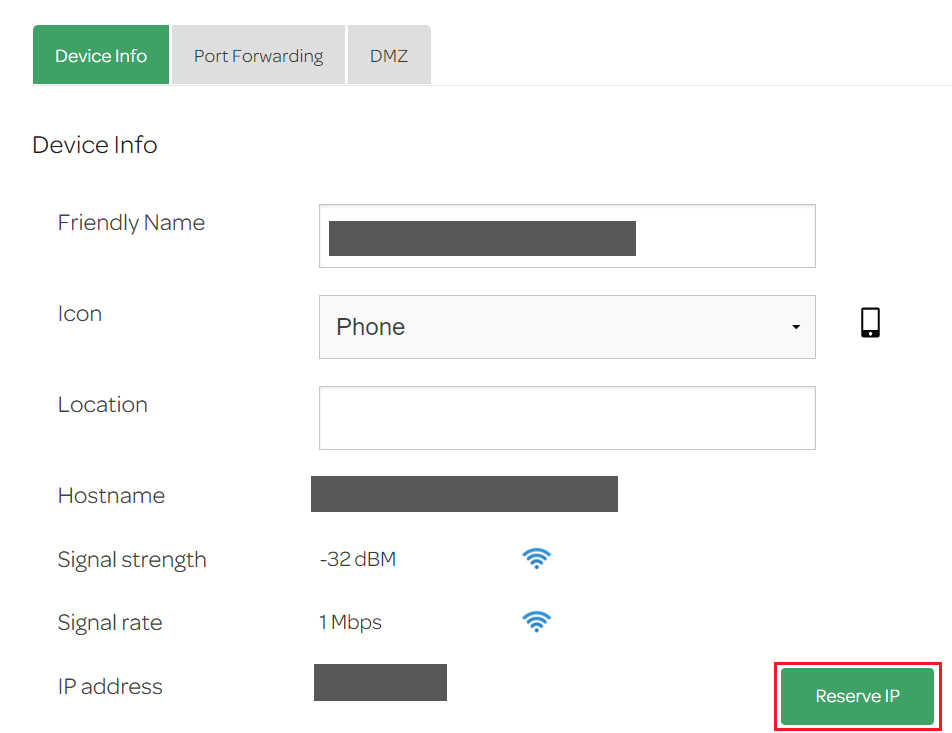The height and width of the screenshot is (733, 952).
Task: Open the DMZ tab
Action: [x=389, y=55]
